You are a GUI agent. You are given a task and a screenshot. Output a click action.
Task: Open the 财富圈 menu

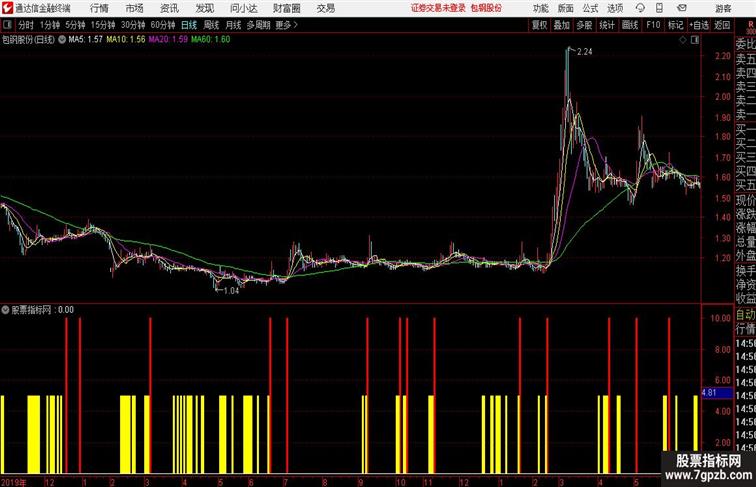click(286, 8)
